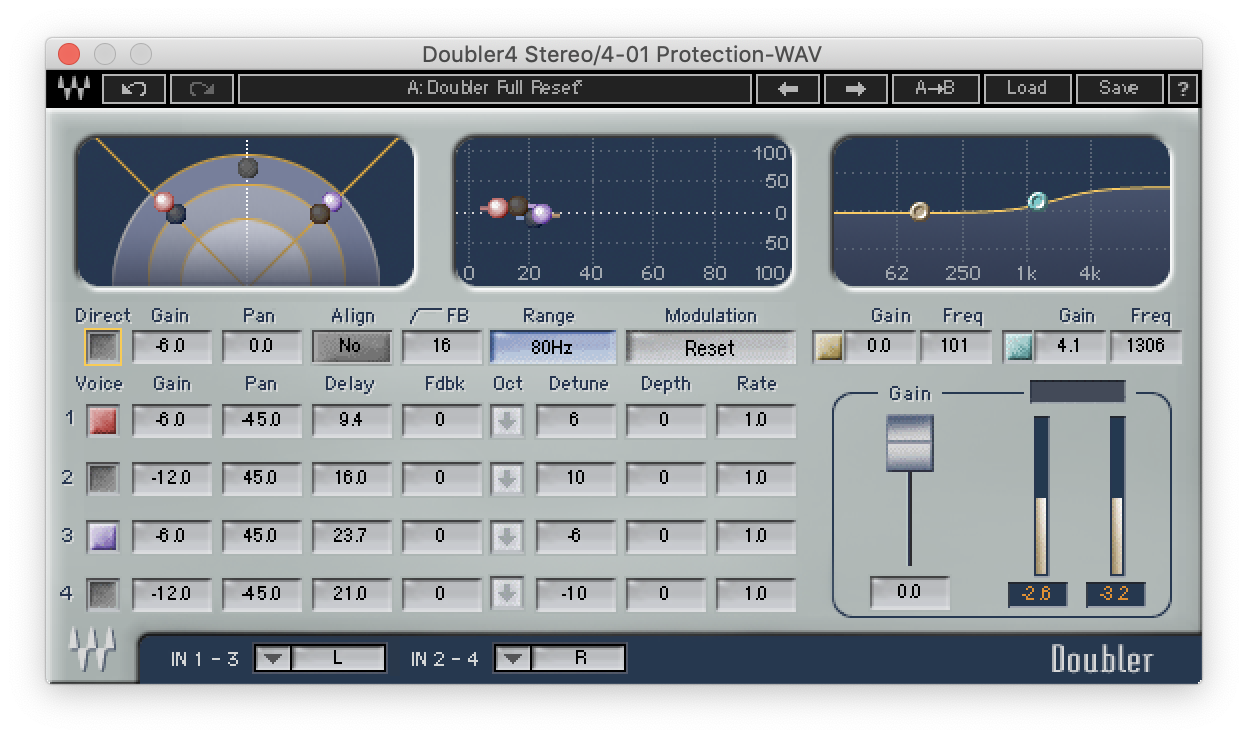Select the top center direct ball in the pan display

click(248, 167)
